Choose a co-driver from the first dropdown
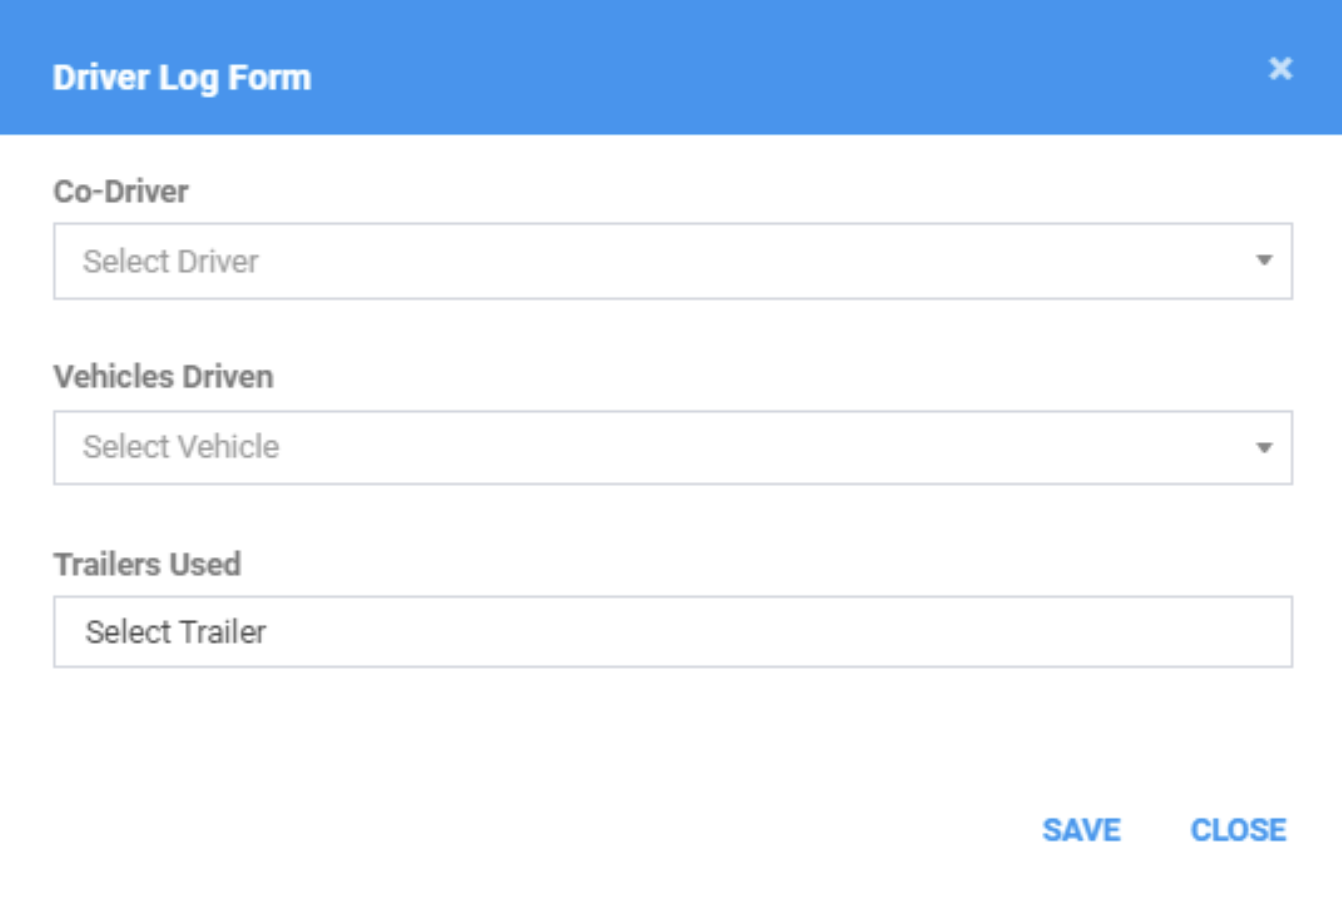1342x900 pixels. (673, 261)
